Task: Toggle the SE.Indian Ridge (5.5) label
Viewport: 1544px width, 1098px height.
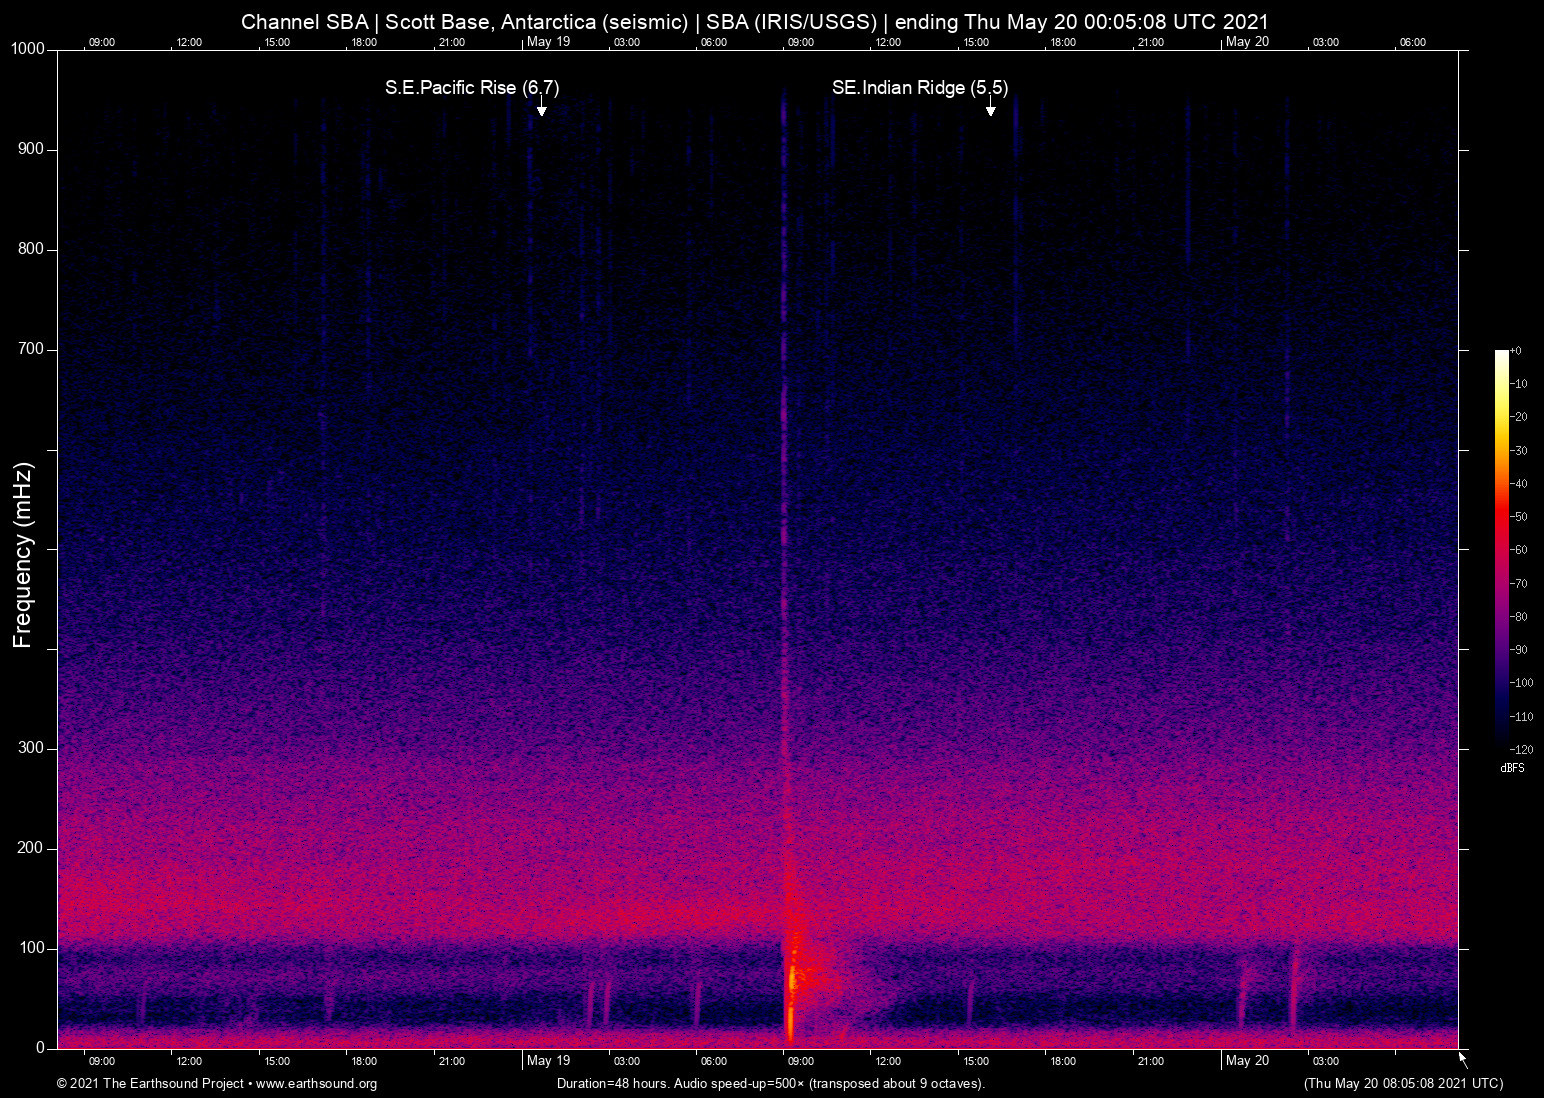Action: (919, 88)
